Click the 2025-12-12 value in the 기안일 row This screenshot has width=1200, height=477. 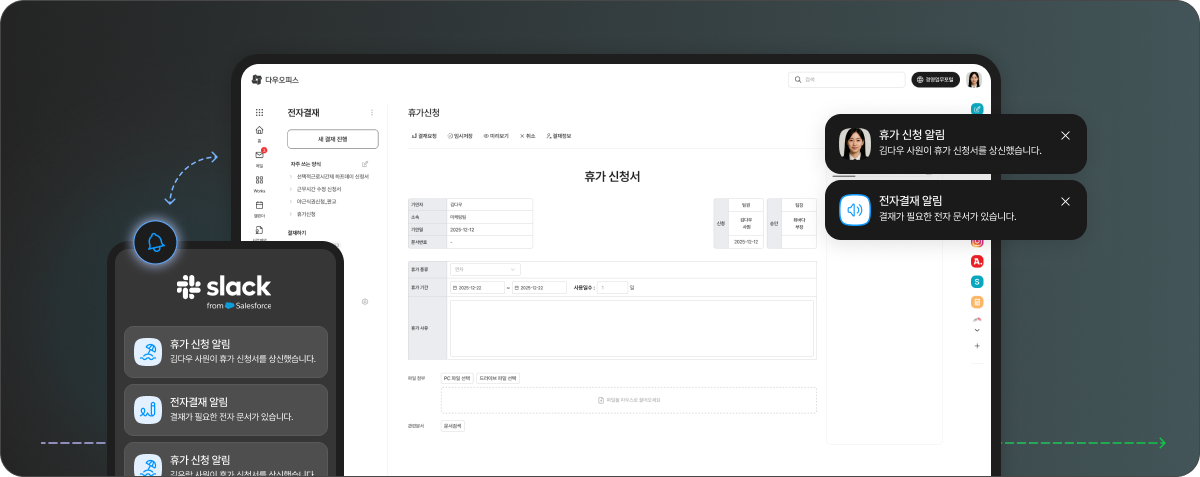click(462, 229)
